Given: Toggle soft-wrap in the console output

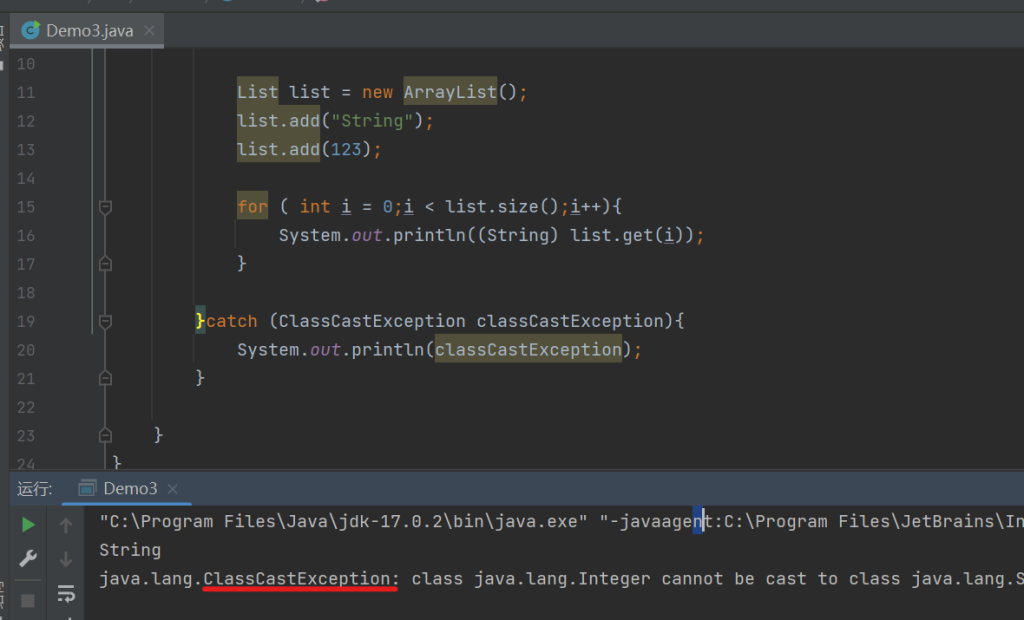Looking at the screenshot, I should 66,595.
